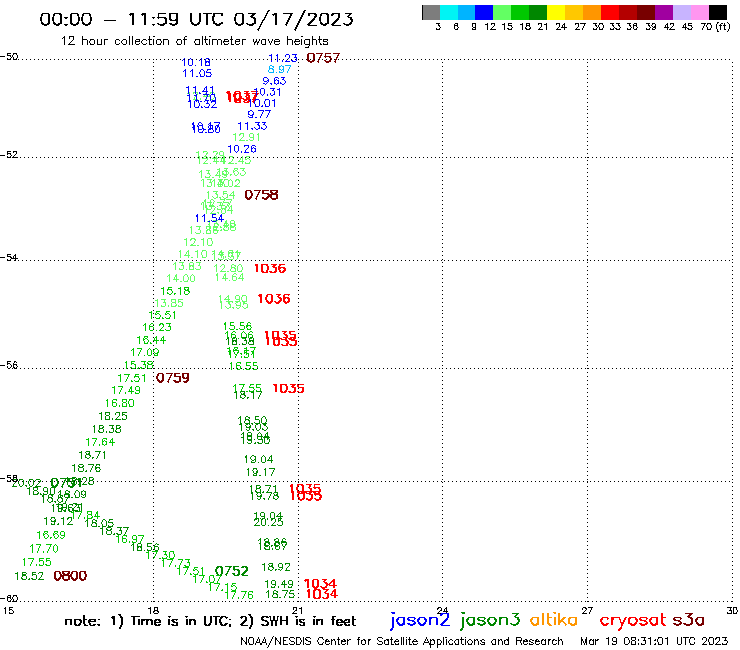Click the title '00:00 – 11:59 UTC 03/17/2023'

(196, 19)
